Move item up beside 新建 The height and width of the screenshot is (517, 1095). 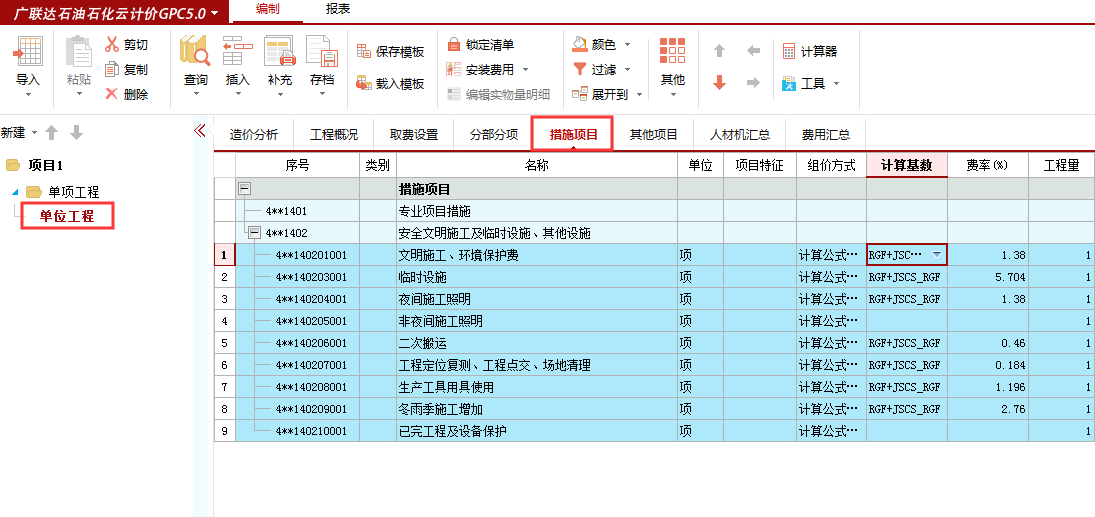(x=51, y=133)
